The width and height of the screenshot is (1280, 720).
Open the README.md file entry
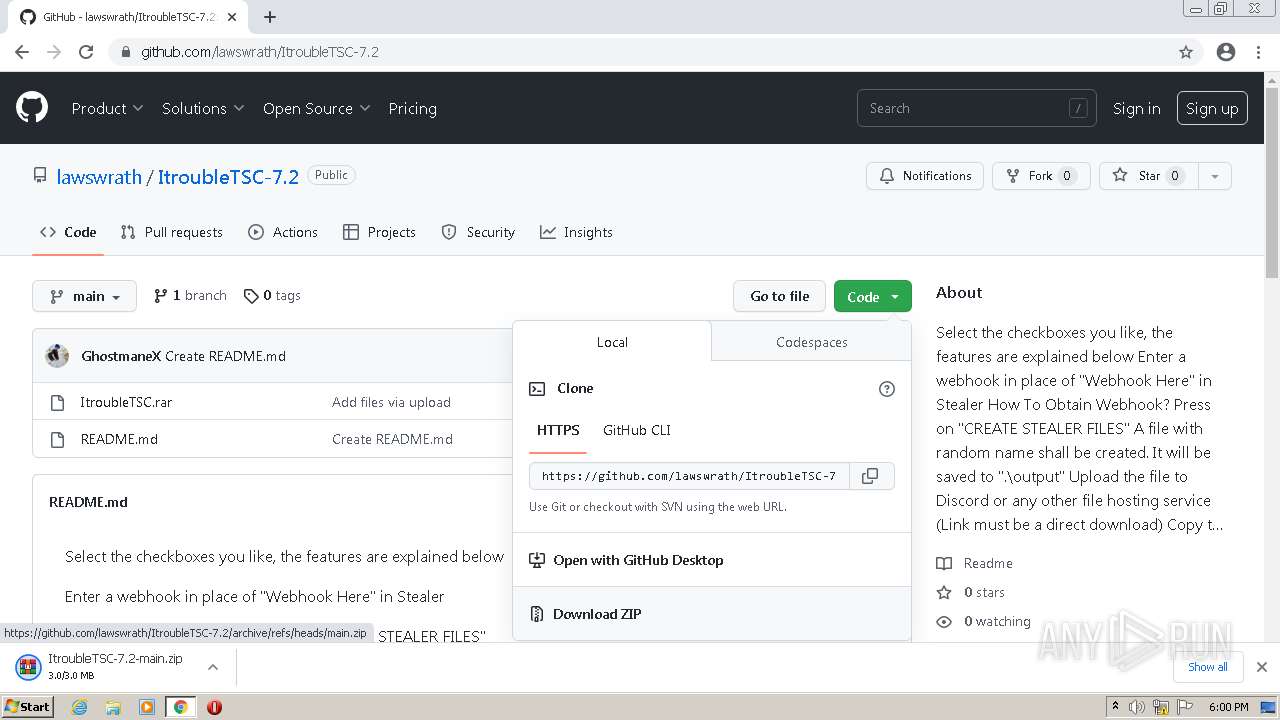pos(119,439)
